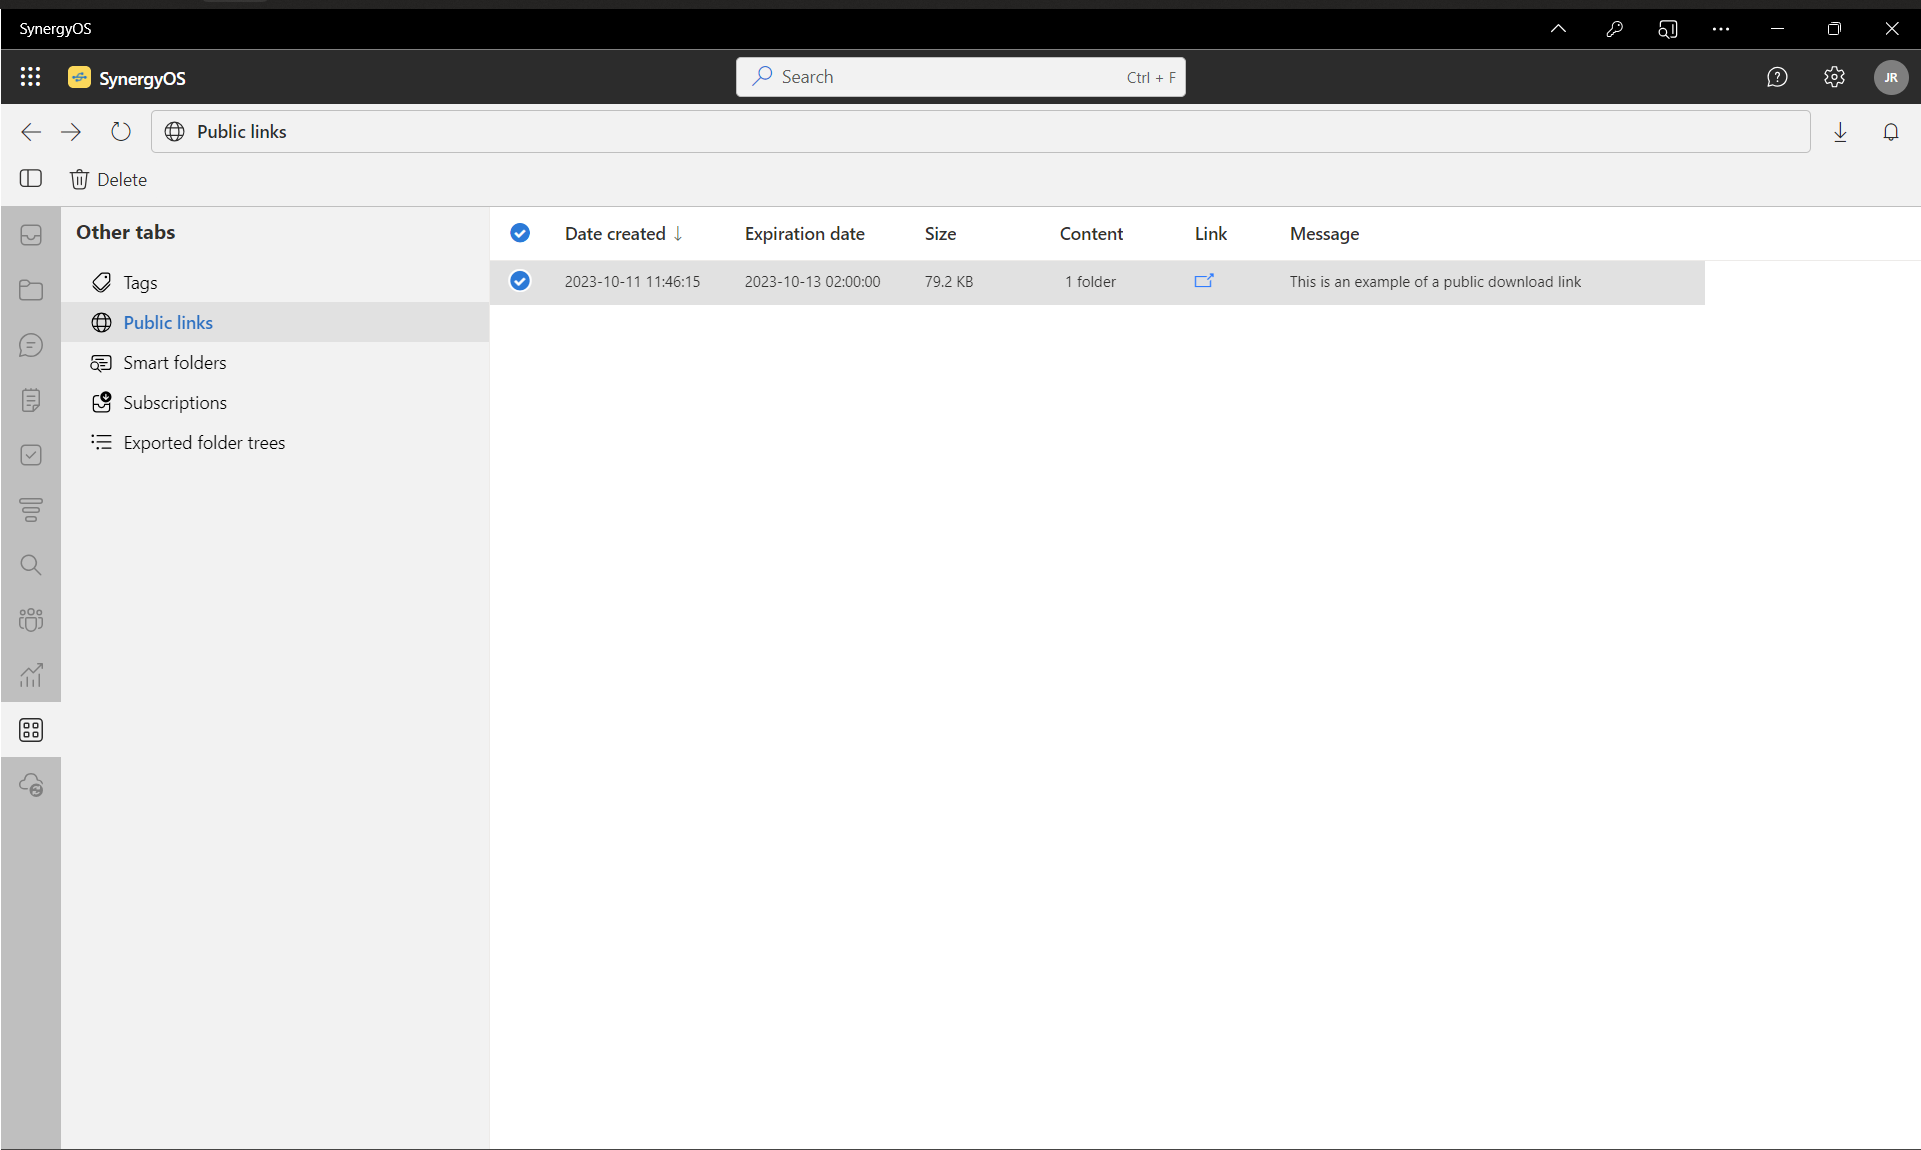Viewport: 1921px width, 1150px height.
Task: Open the Smart folders tab
Action: (275, 363)
